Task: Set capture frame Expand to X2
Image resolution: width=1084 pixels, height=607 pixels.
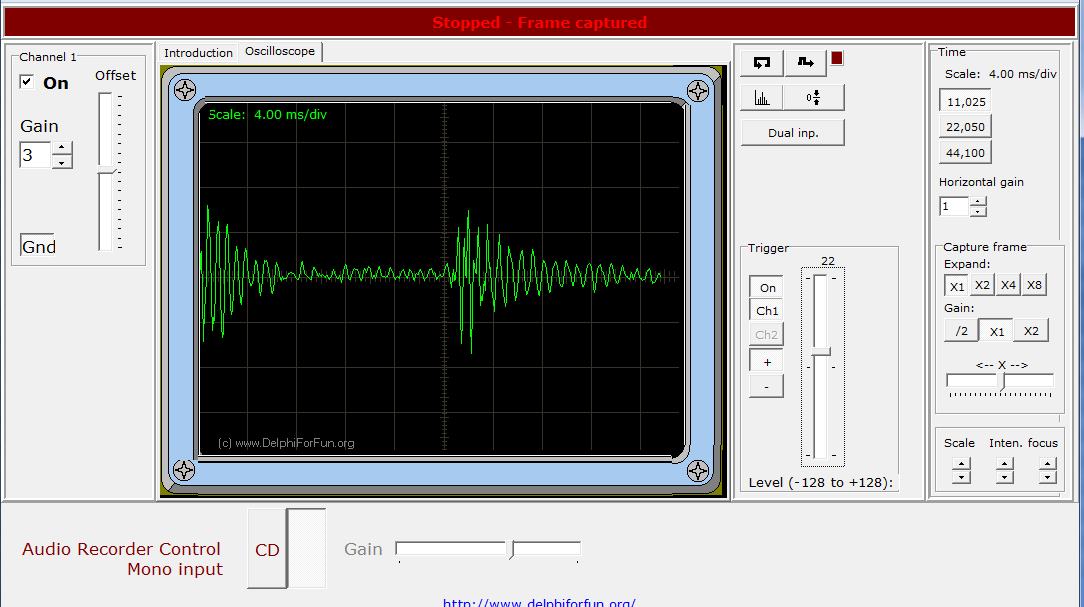Action: point(982,285)
